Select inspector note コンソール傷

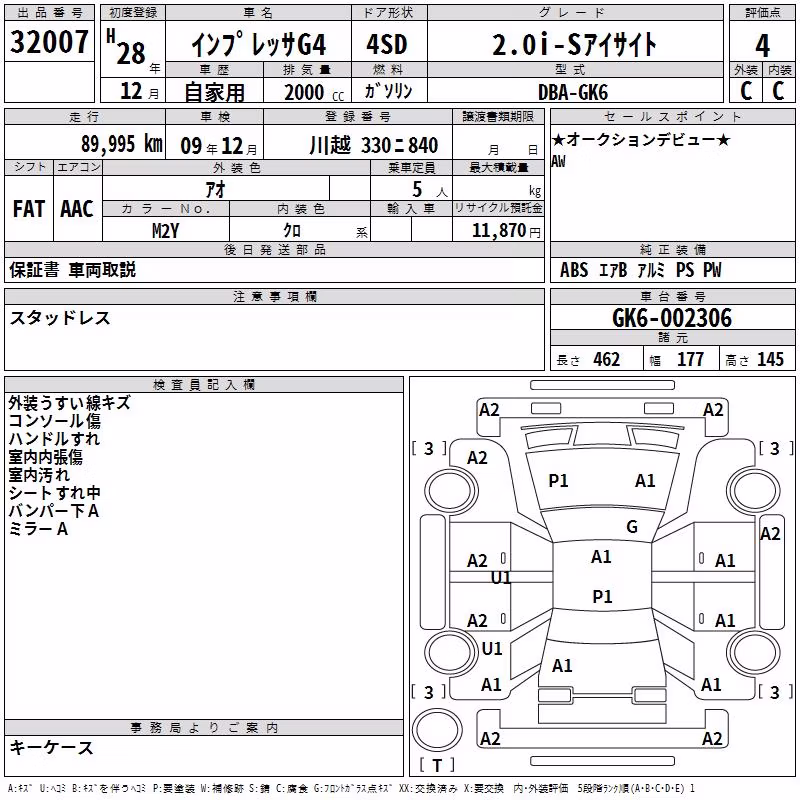point(55,421)
